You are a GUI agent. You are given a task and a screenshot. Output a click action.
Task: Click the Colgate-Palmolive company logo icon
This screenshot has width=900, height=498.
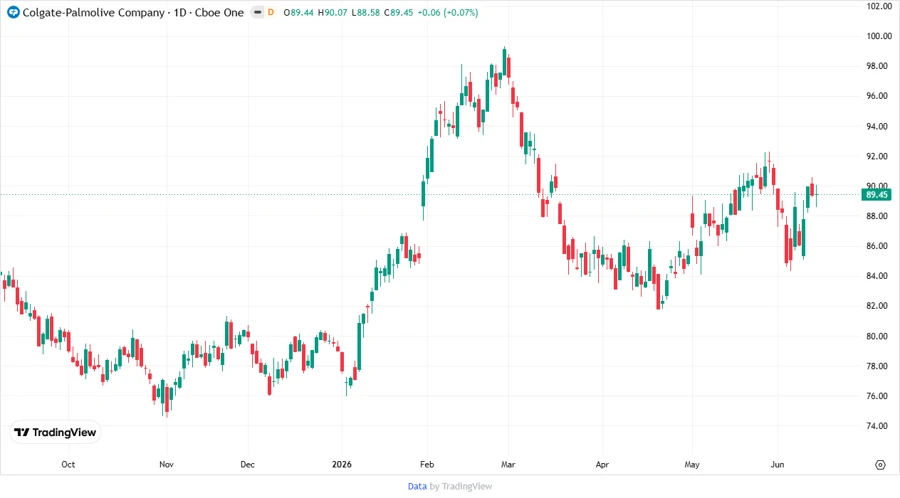tap(13, 12)
